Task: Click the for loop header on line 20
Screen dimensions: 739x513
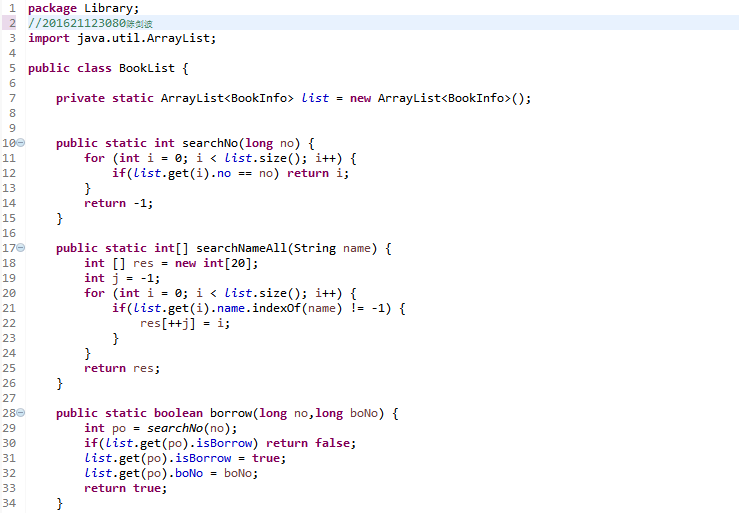Action: (220, 293)
